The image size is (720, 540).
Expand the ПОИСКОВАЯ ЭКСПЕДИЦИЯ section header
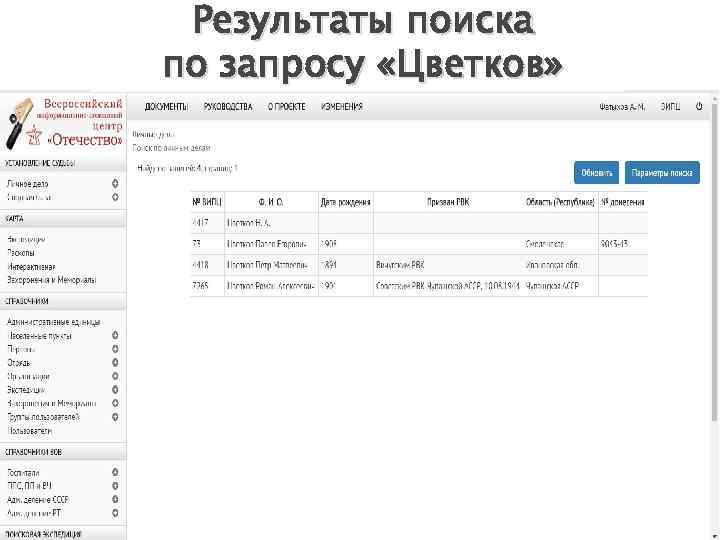(63, 534)
